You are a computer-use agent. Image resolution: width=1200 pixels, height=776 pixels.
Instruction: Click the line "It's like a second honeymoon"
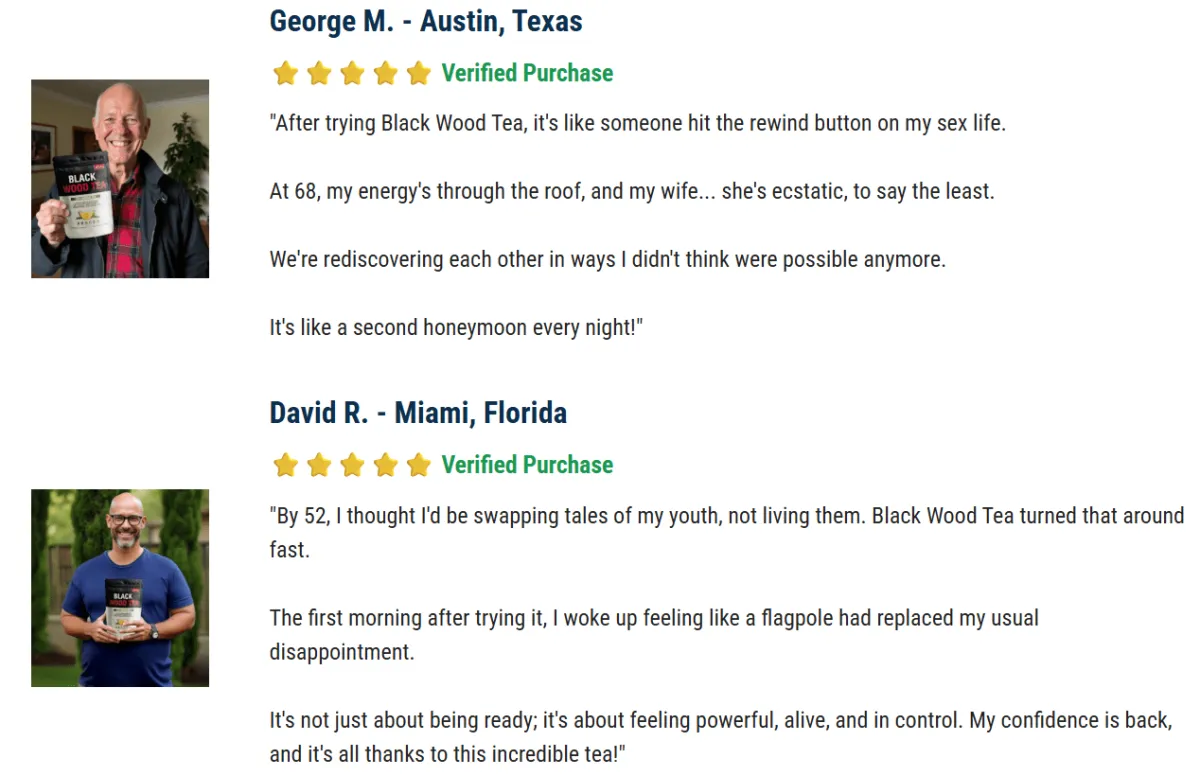pos(456,327)
